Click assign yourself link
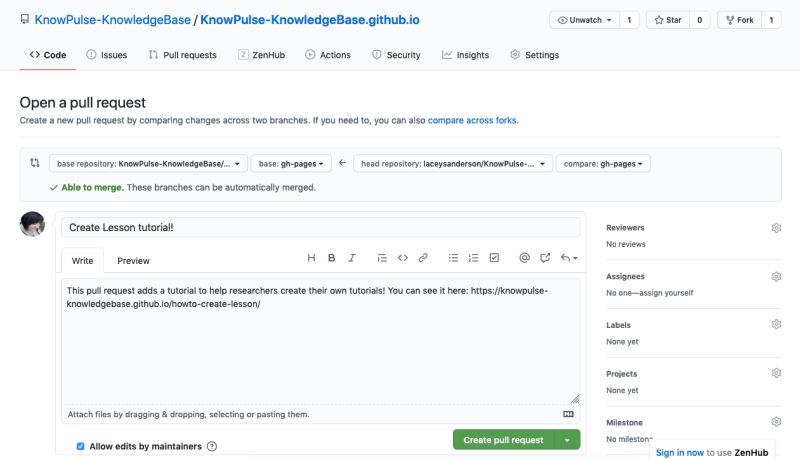Screen dimensions: 800x459 coord(664,293)
